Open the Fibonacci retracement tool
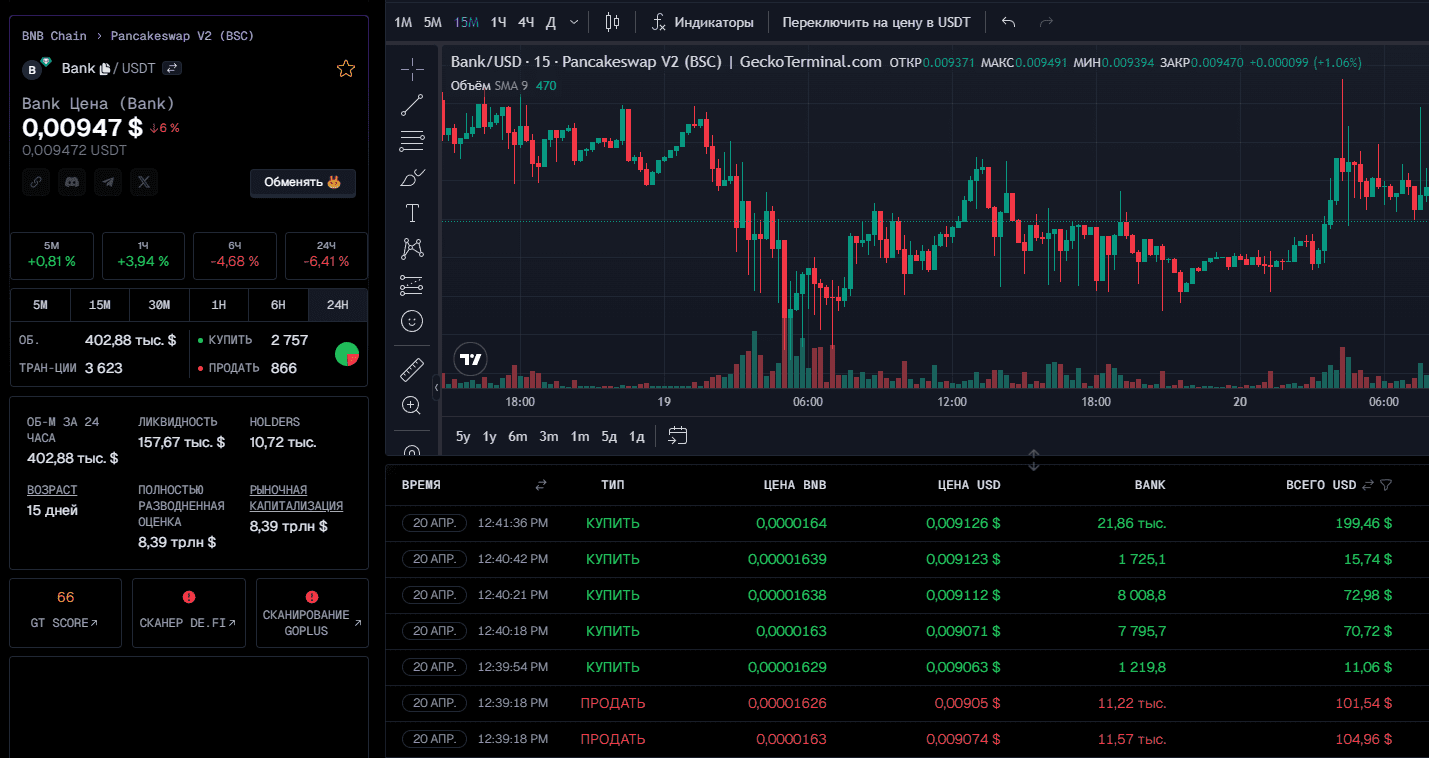1429x758 pixels. [412, 141]
